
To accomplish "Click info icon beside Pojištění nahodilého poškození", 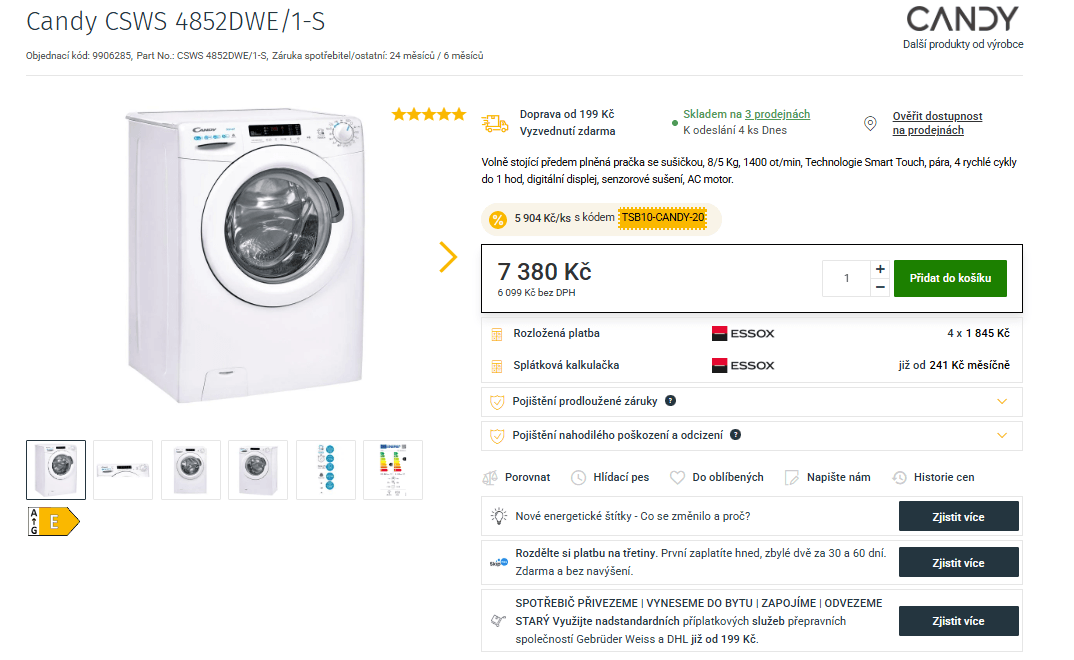I will 735,435.
